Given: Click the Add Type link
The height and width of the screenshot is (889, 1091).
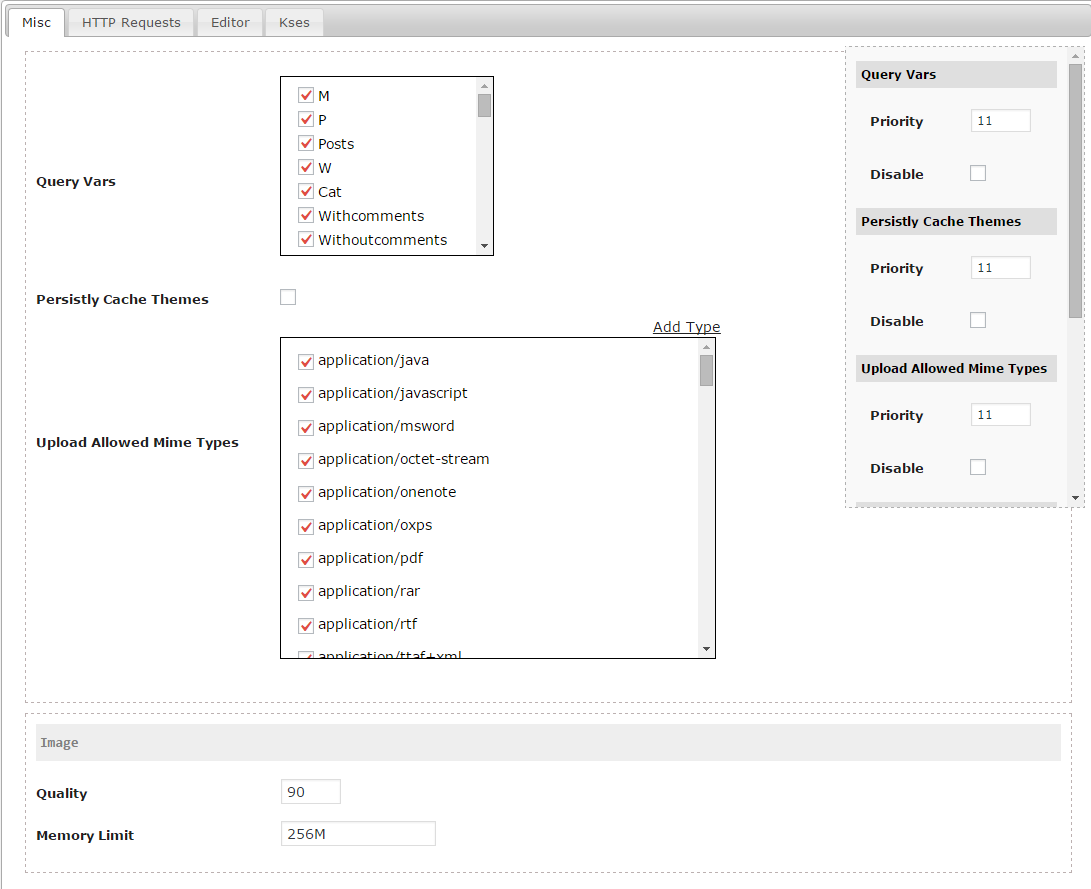Looking at the screenshot, I should pos(686,327).
